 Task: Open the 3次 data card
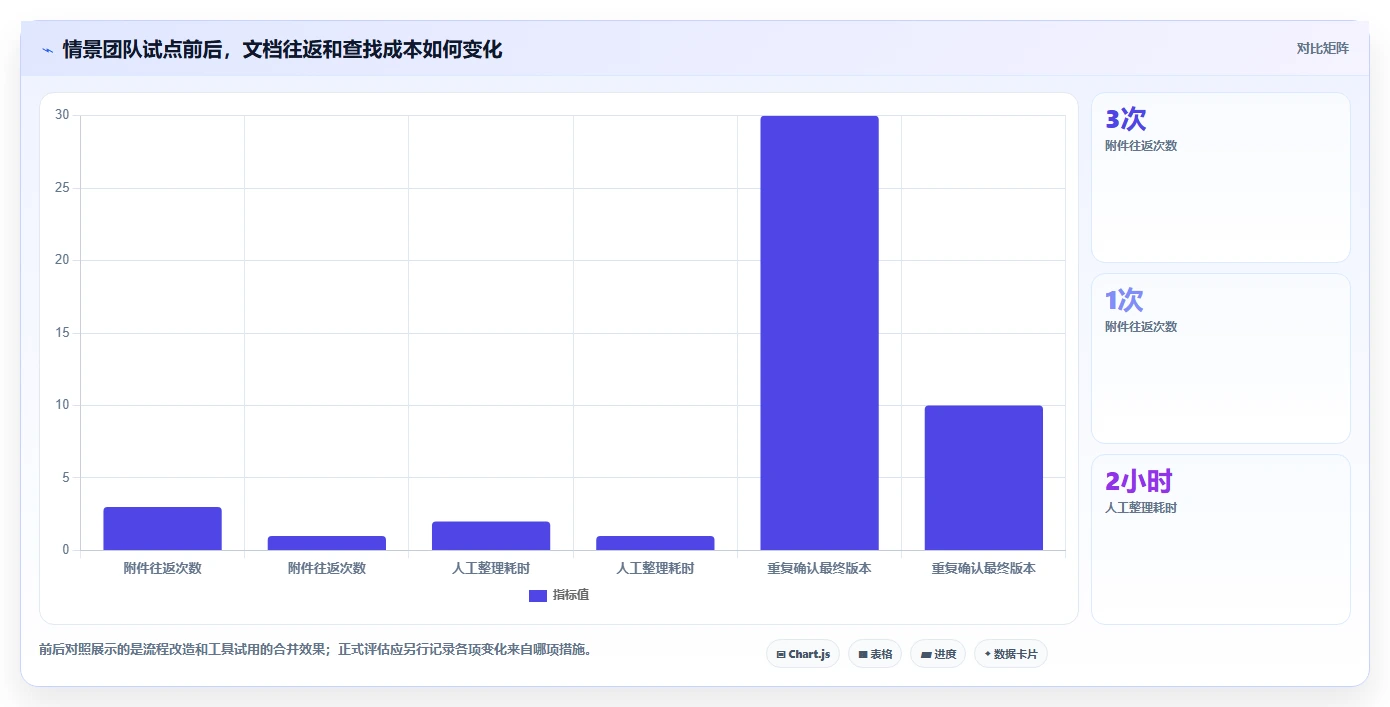[1220, 177]
